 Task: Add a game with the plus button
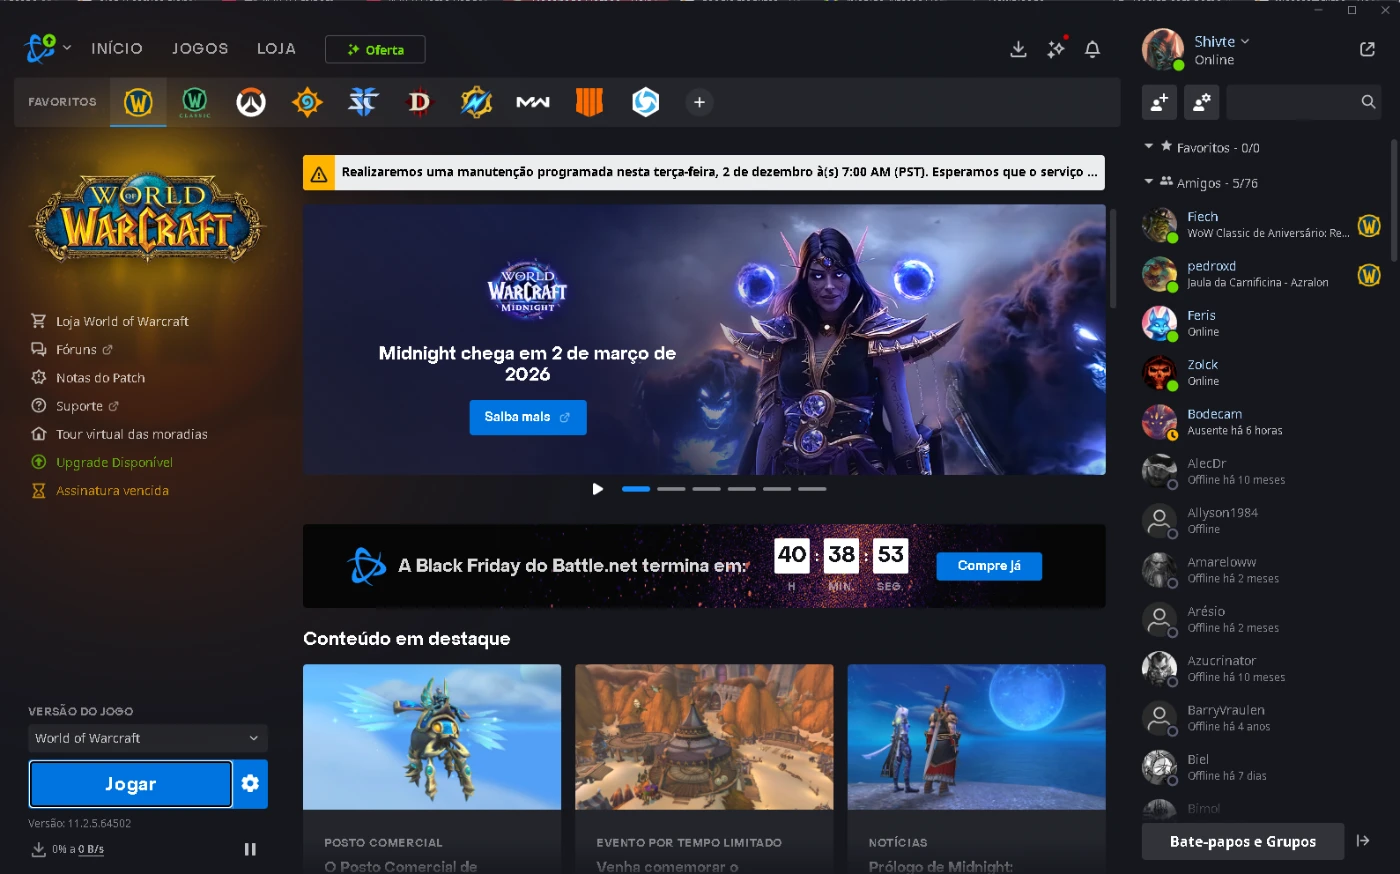tap(699, 102)
